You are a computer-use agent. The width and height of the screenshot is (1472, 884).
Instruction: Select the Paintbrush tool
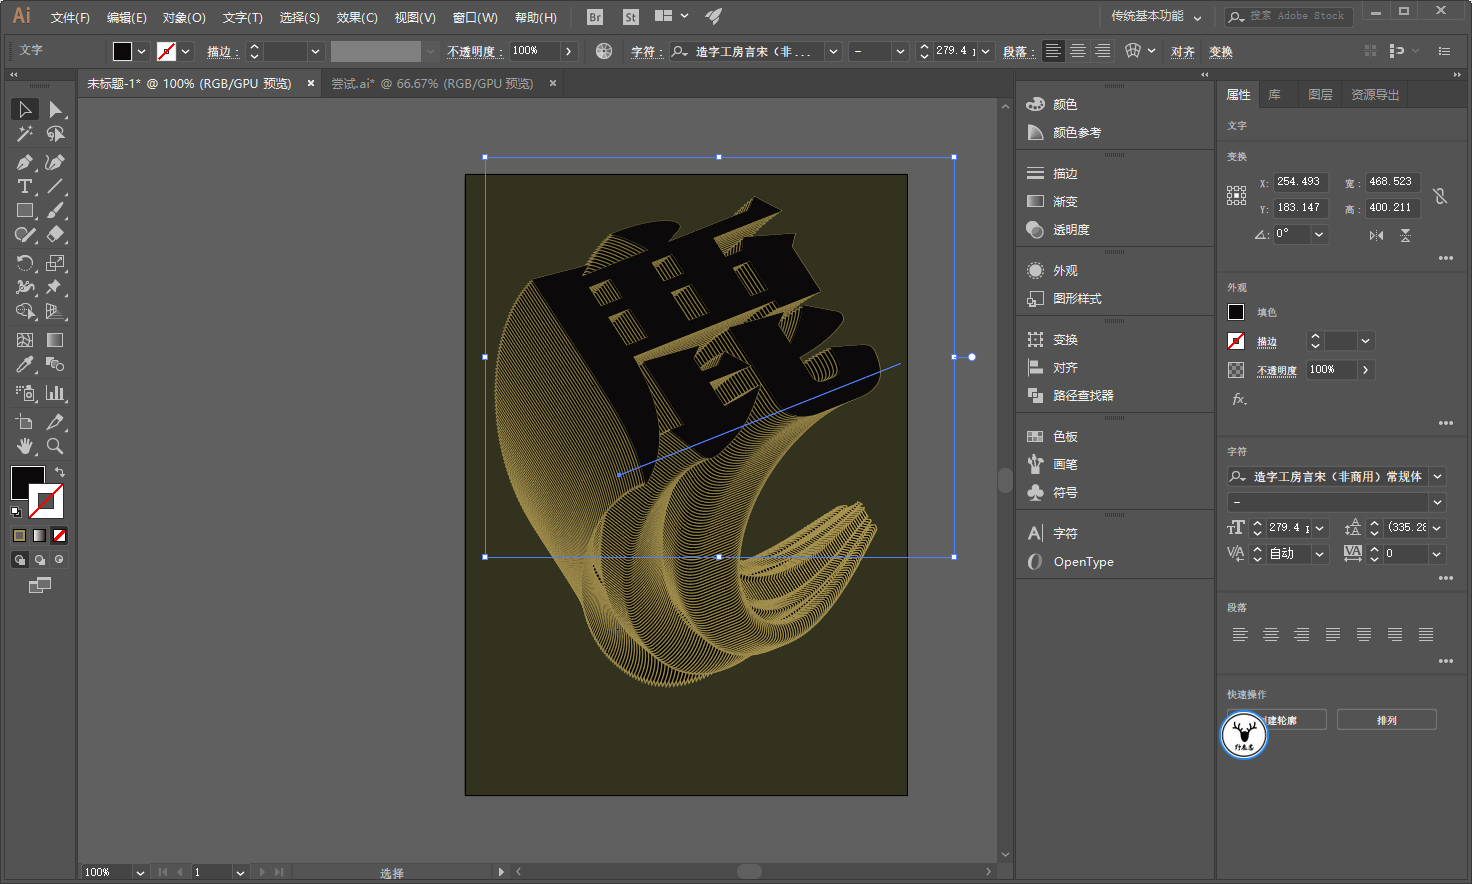(55, 210)
